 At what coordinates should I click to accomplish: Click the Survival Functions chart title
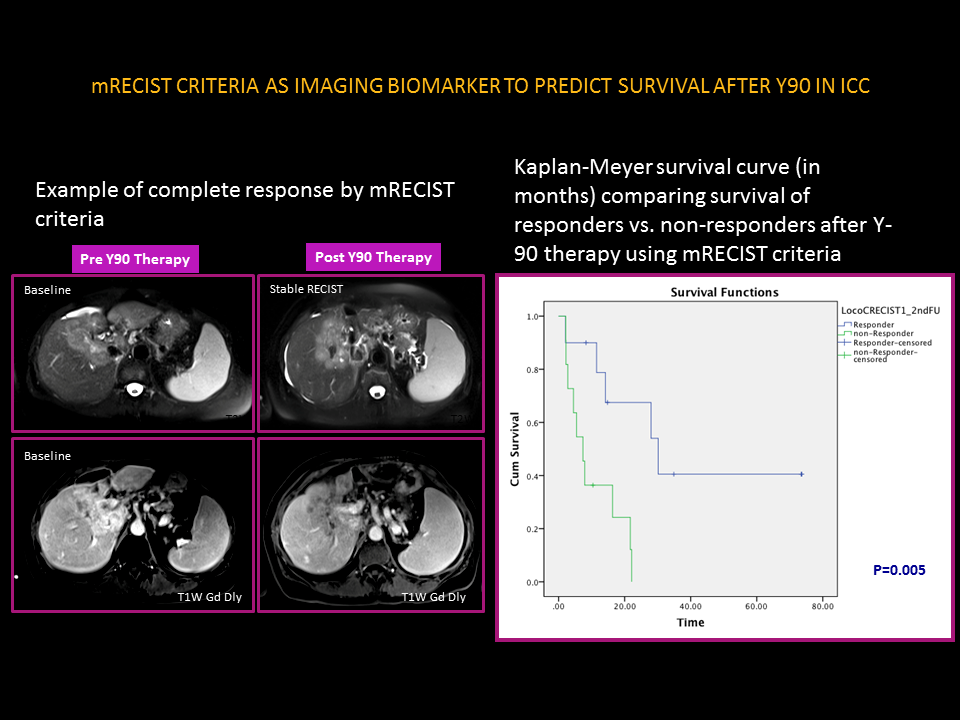pos(724,293)
